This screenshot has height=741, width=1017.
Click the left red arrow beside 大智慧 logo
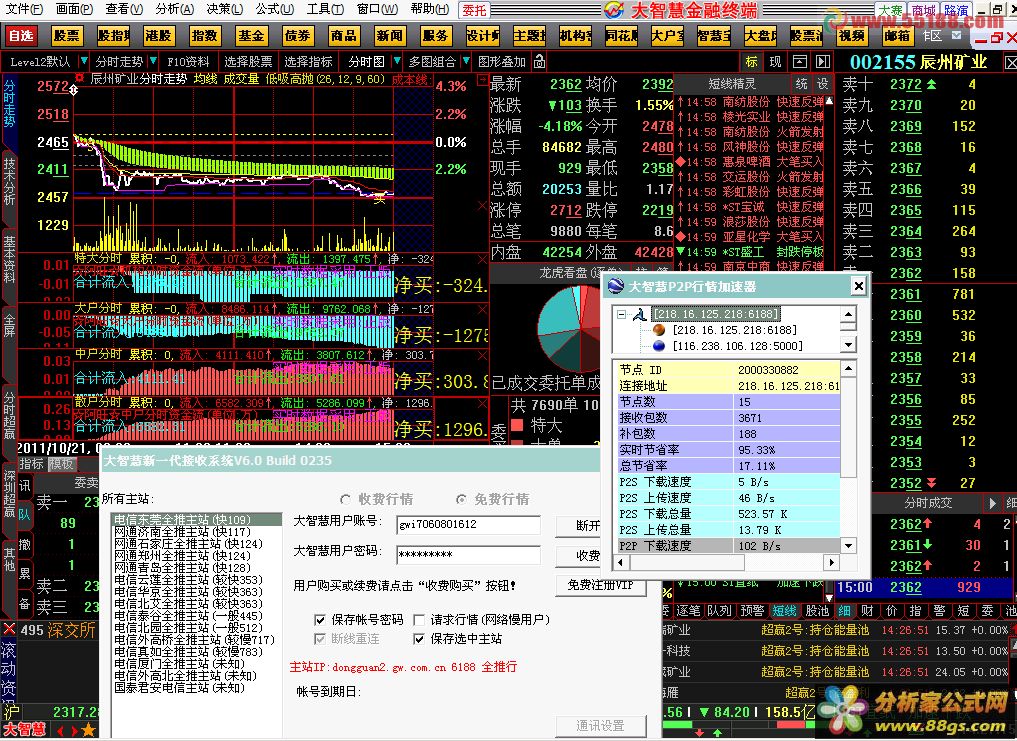(60, 731)
